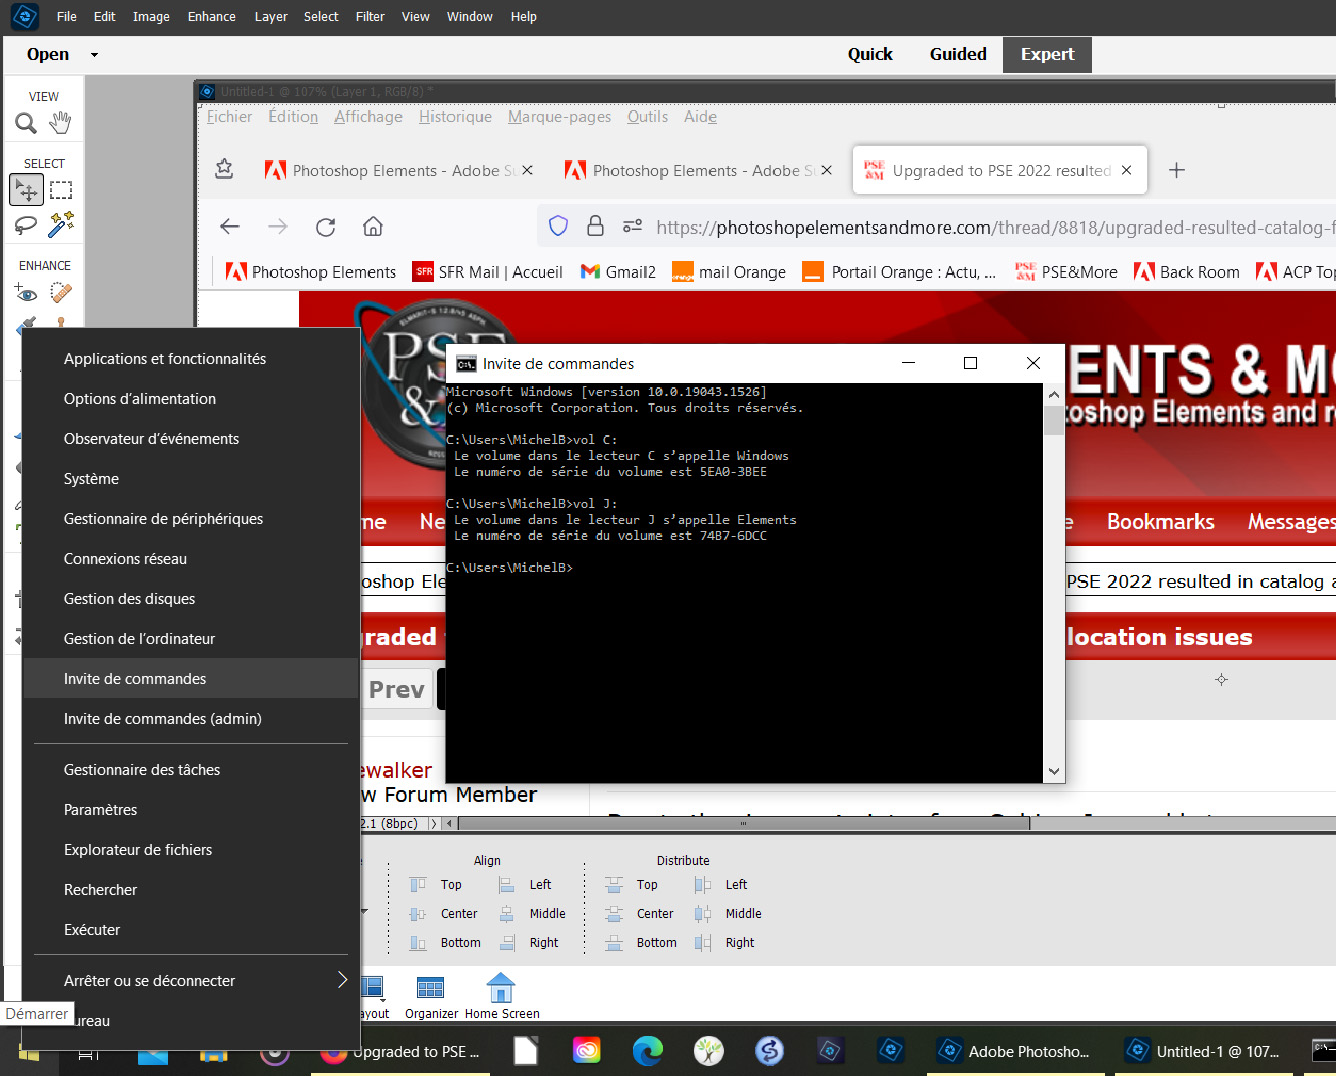Choose the Lasso tool

click(x=26, y=225)
